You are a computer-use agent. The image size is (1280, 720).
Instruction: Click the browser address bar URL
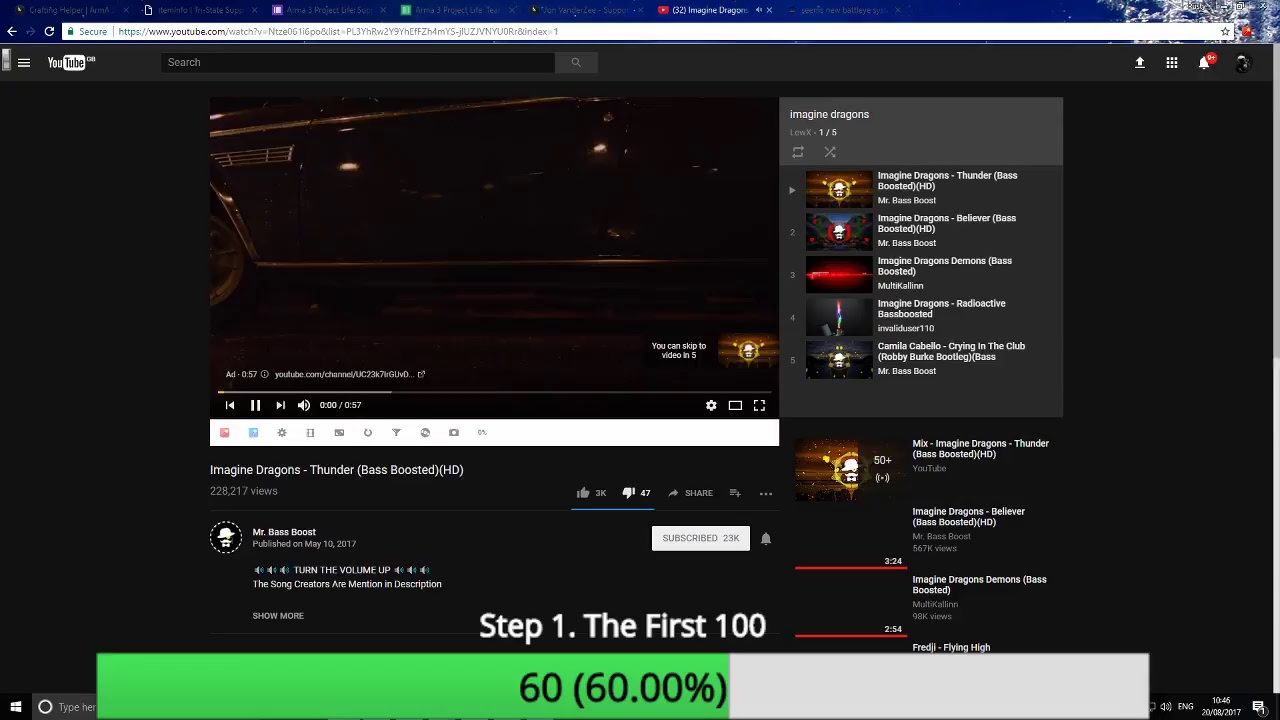click(338, 32)
